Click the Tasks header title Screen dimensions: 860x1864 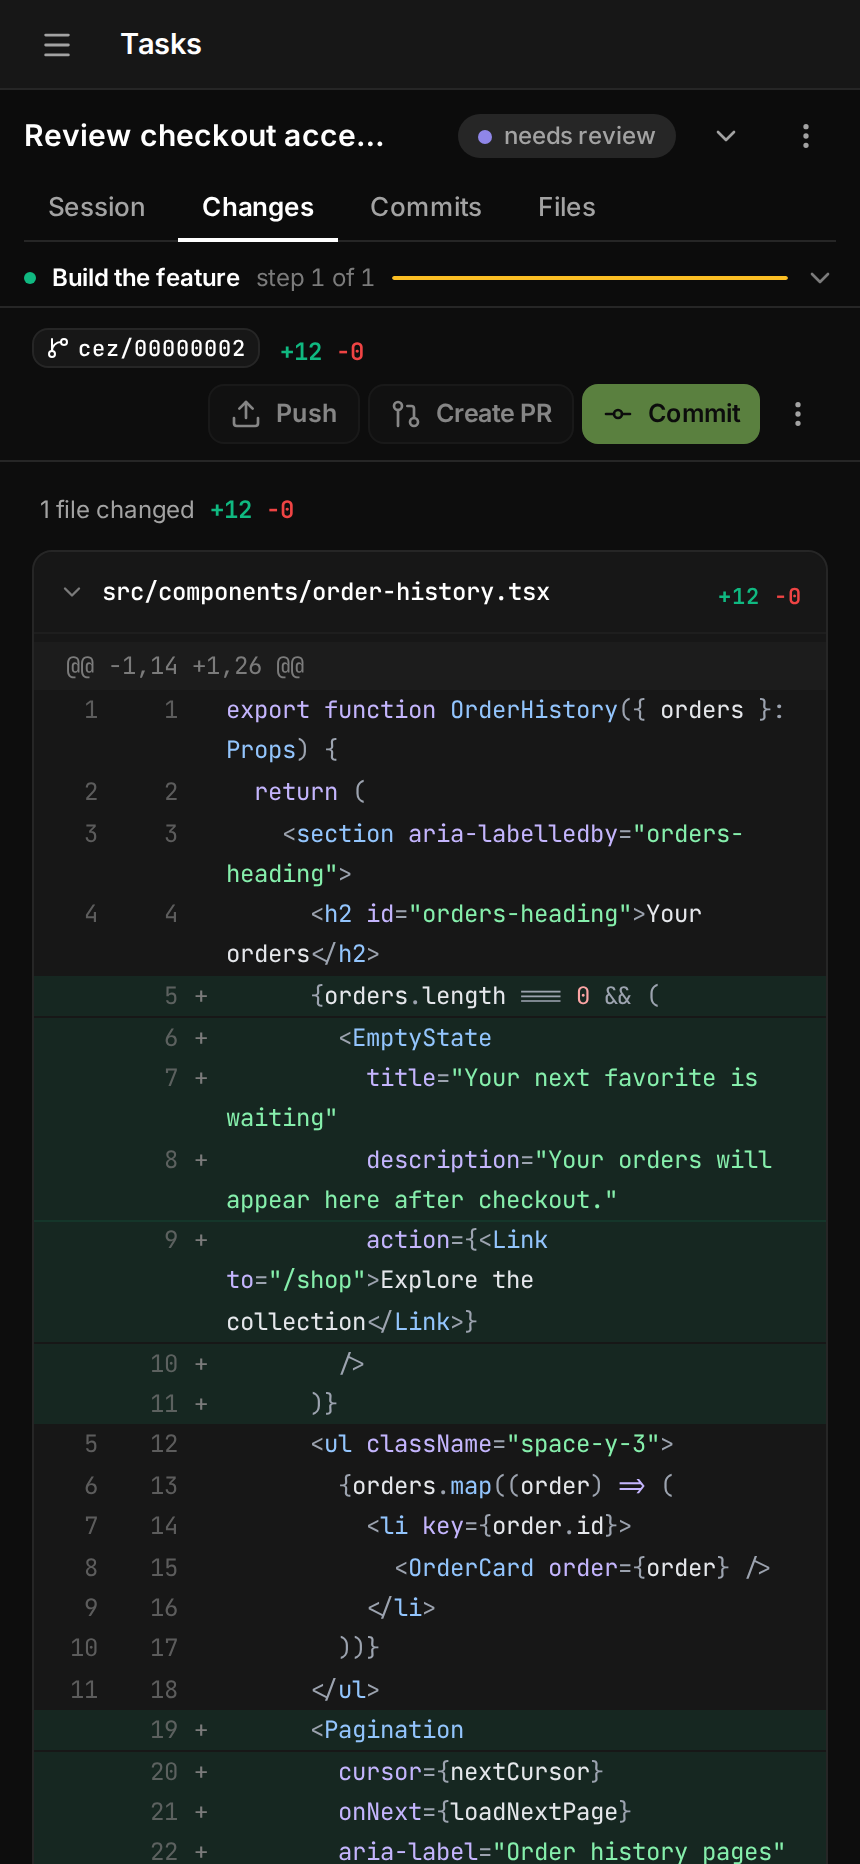[161, 45]
